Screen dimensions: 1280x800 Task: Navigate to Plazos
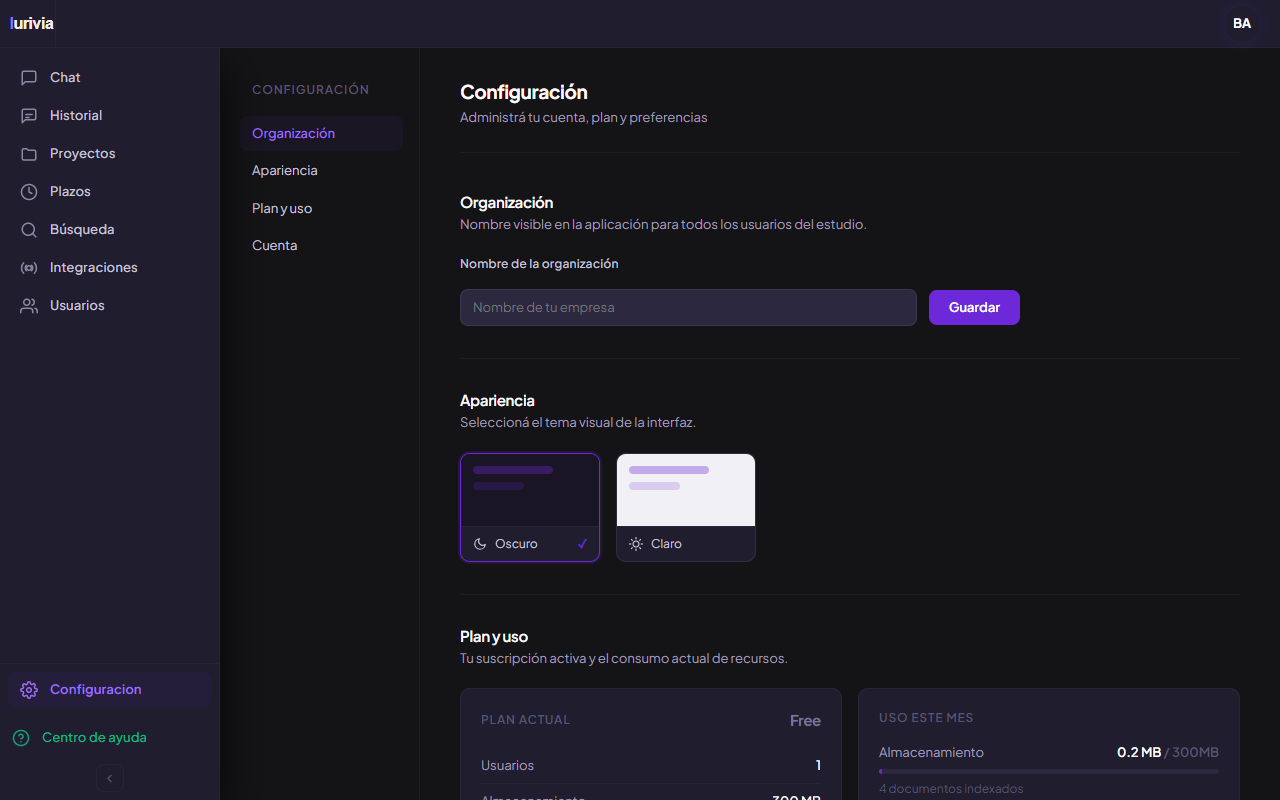[x=110, y=192]
